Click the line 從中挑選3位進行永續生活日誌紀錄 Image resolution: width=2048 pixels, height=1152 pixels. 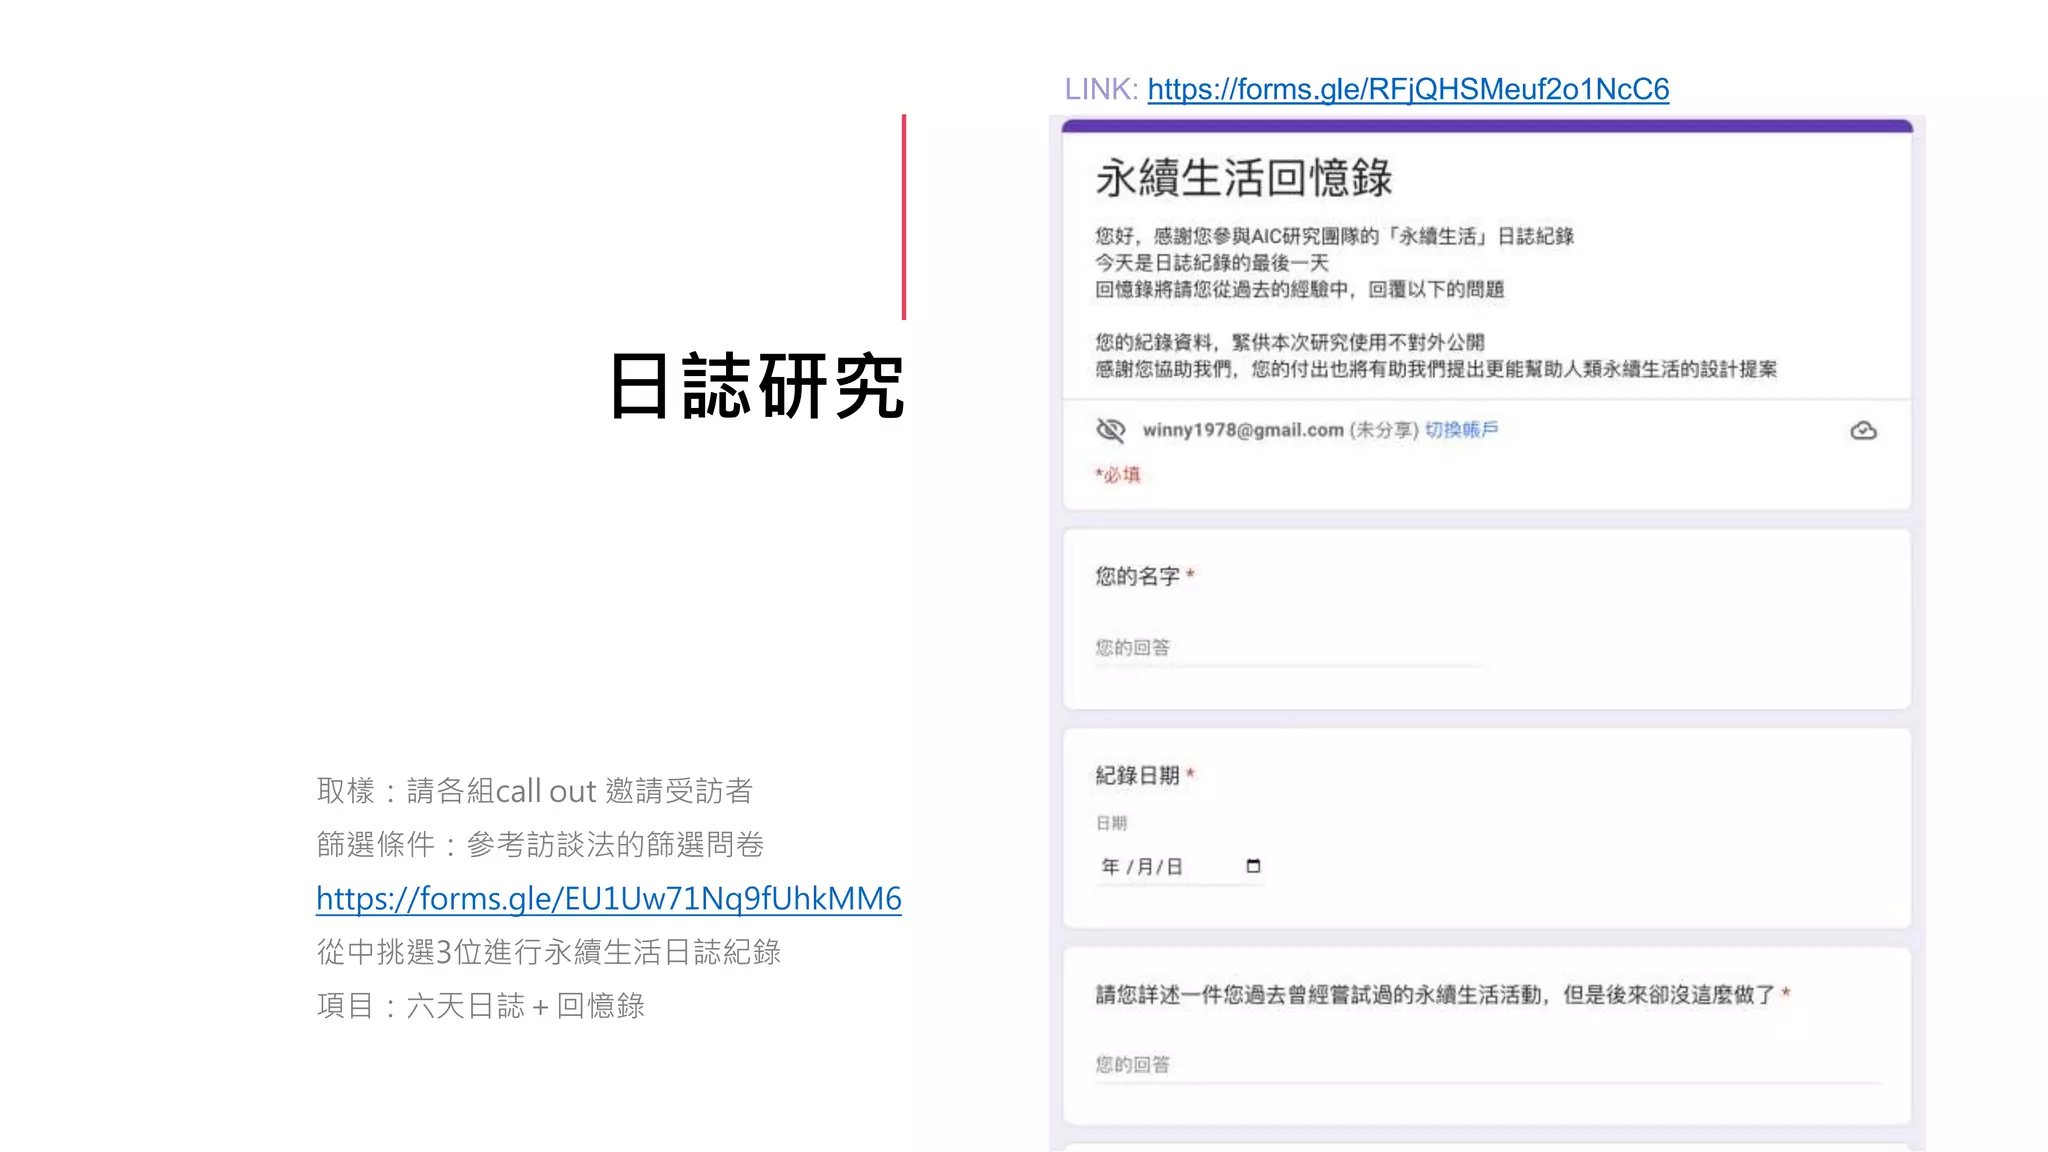[549, 952]
